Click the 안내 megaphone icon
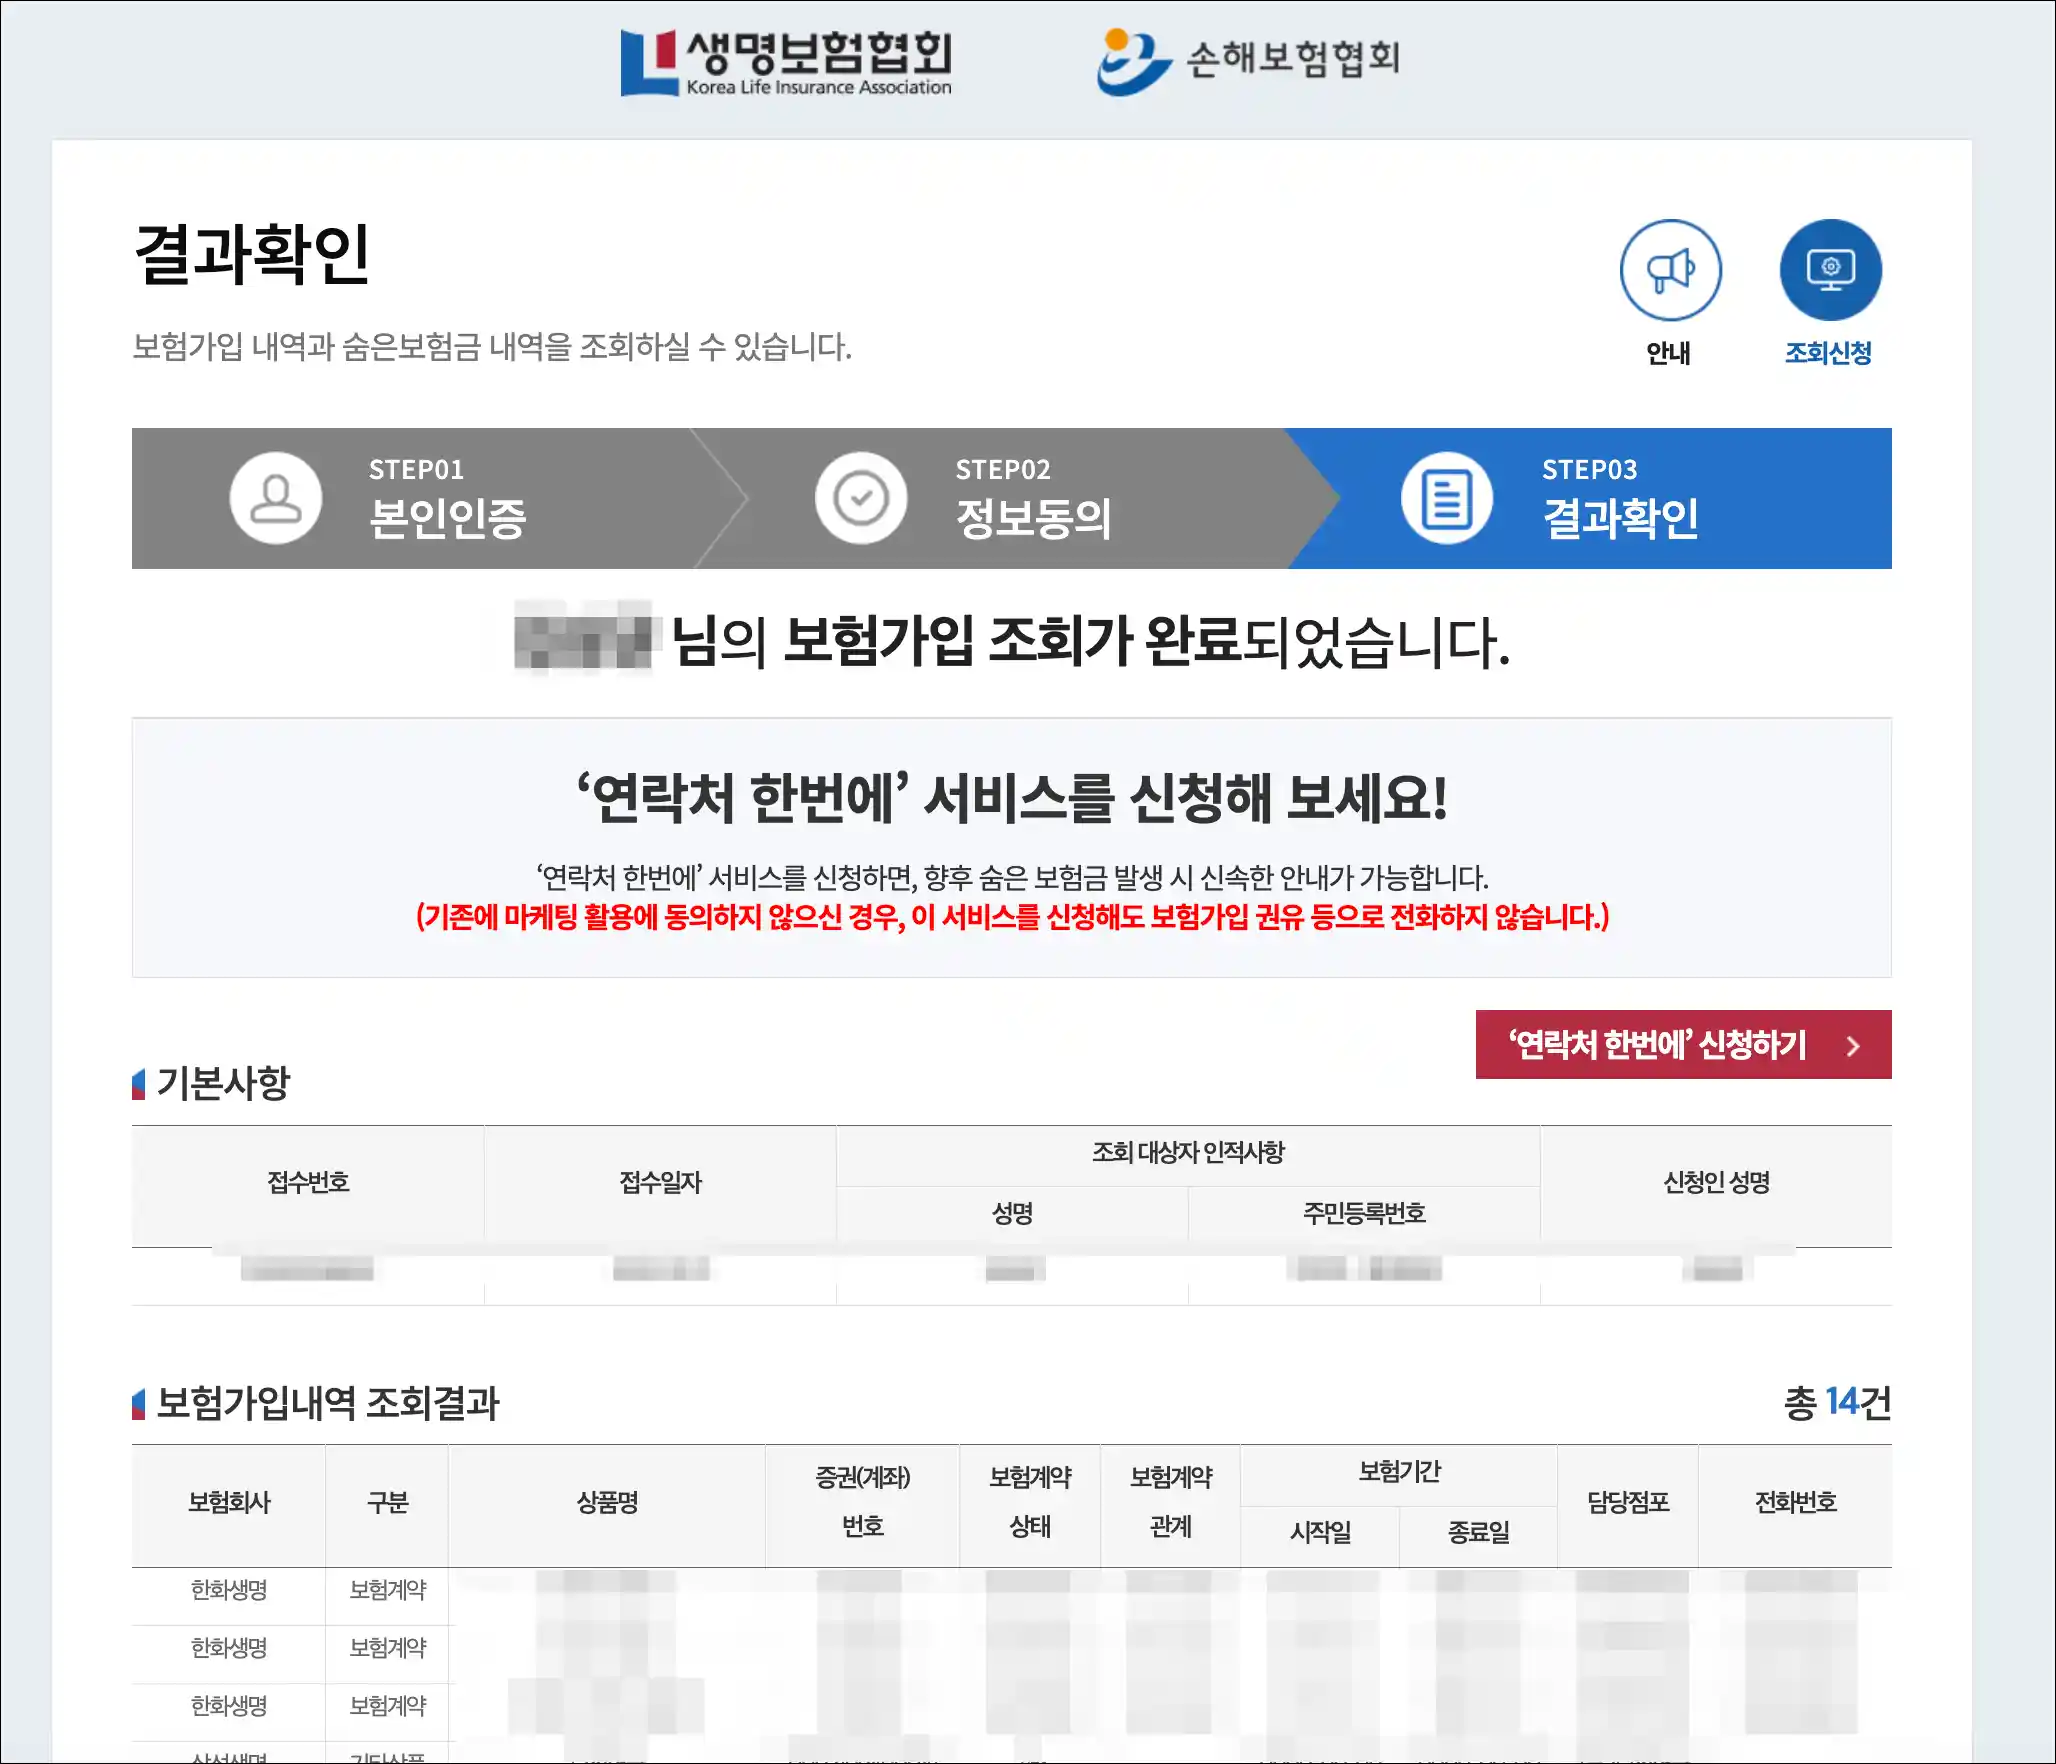This screenshot has height=1764, width=2056. pyautogui.click(x=1669, y=270)
